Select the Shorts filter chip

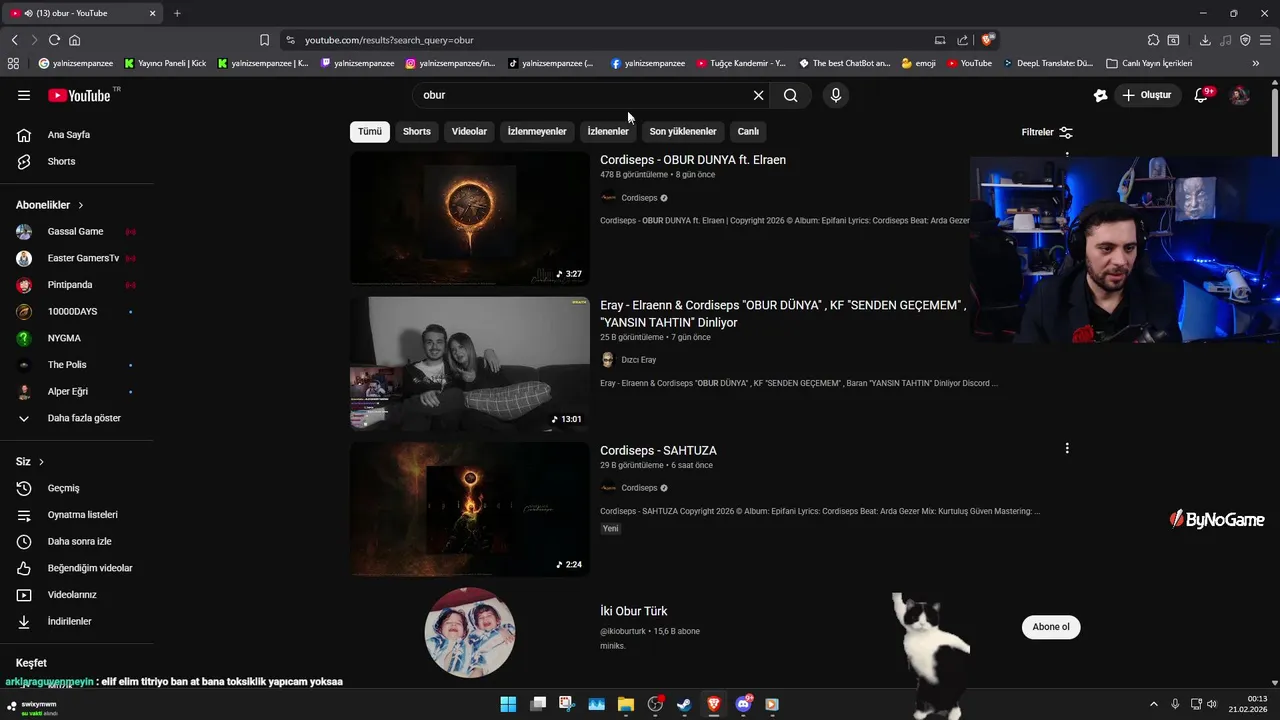[417, 131]
